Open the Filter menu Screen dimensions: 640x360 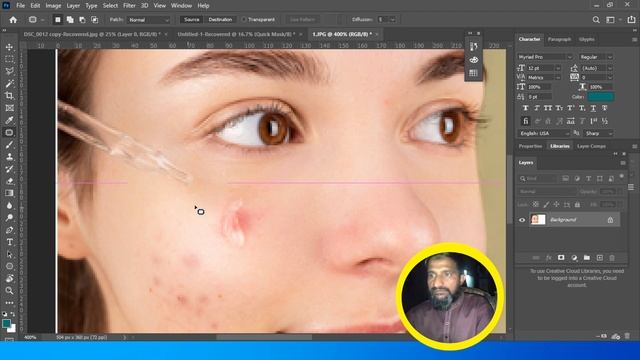pos(129,6)
